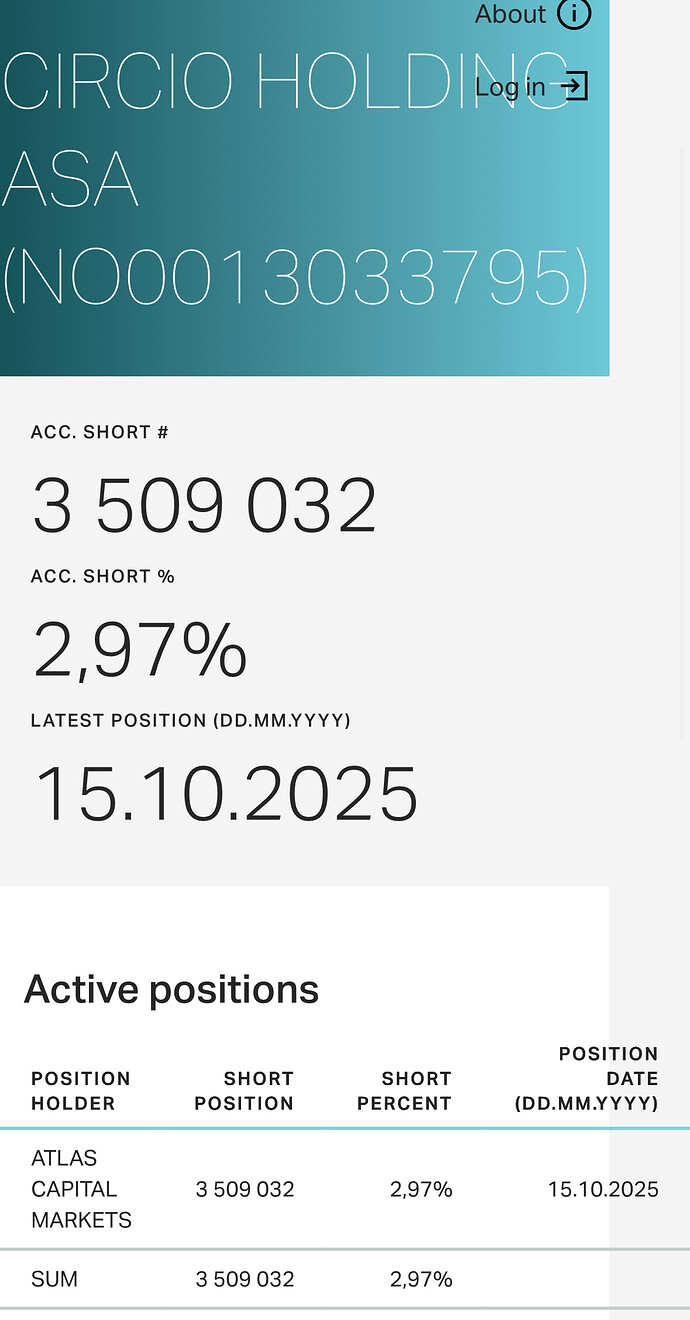
Task: Click the Active positions heading
Action: [x=171, y=989]
